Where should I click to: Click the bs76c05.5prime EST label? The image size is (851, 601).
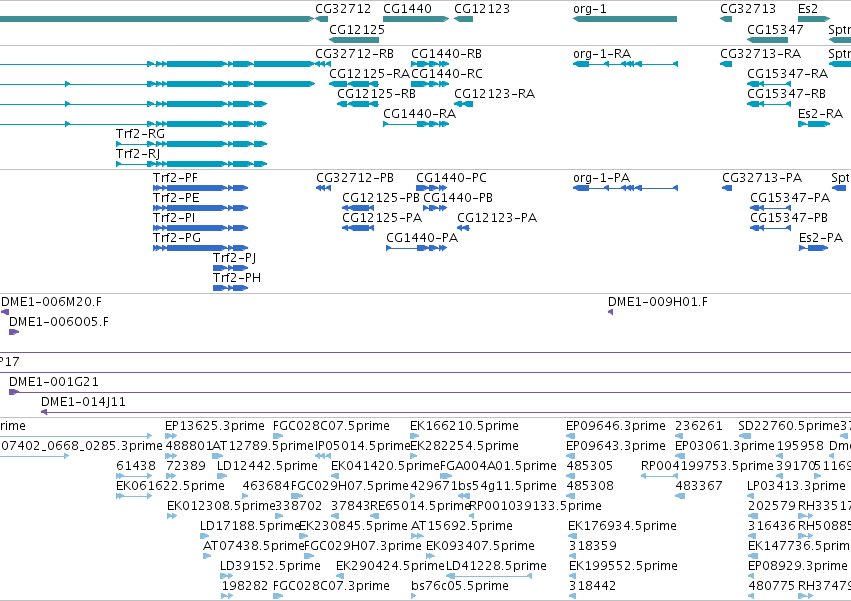[460, 586]
